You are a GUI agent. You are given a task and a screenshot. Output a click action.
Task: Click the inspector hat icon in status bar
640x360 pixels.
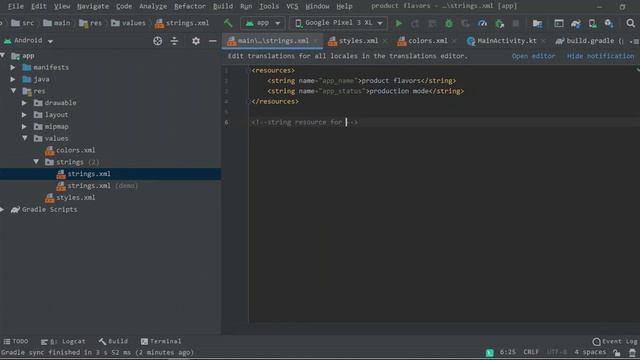pyautogui.click(x=632, y=353)
